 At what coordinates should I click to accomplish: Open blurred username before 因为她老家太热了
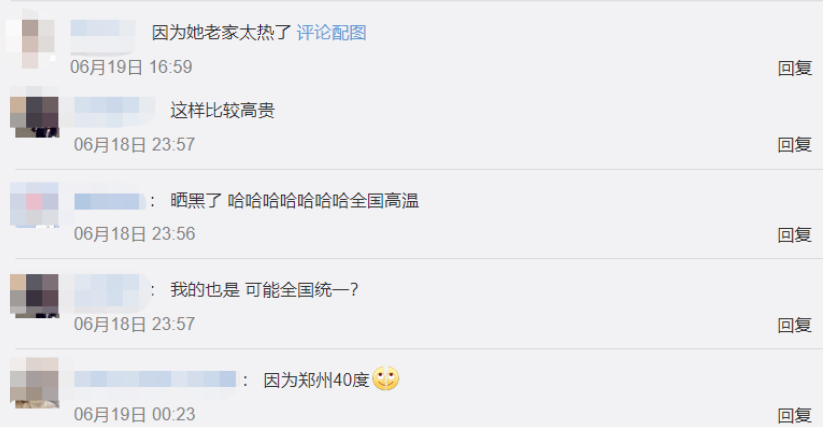tap(102, 35)
